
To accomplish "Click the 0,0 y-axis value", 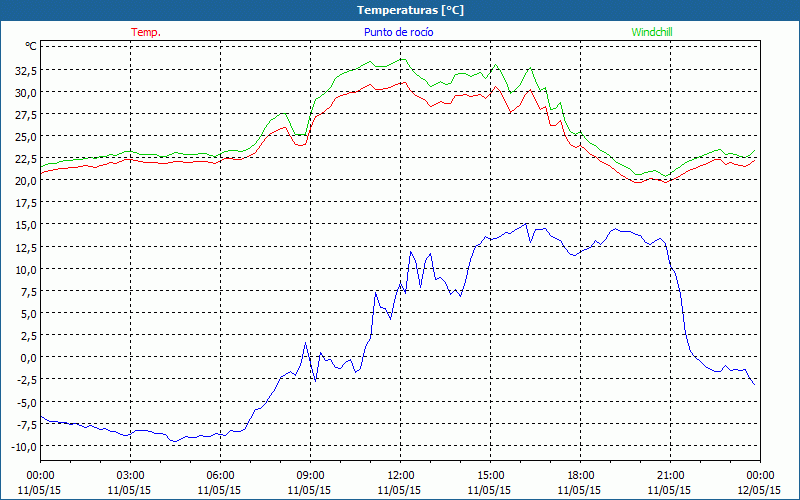I will coord(28,358).
